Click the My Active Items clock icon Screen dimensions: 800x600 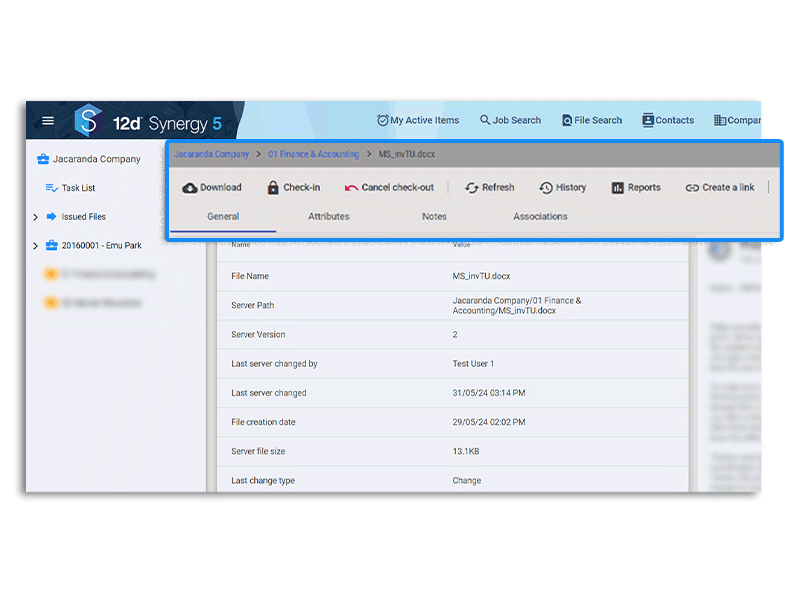[383, 120]
